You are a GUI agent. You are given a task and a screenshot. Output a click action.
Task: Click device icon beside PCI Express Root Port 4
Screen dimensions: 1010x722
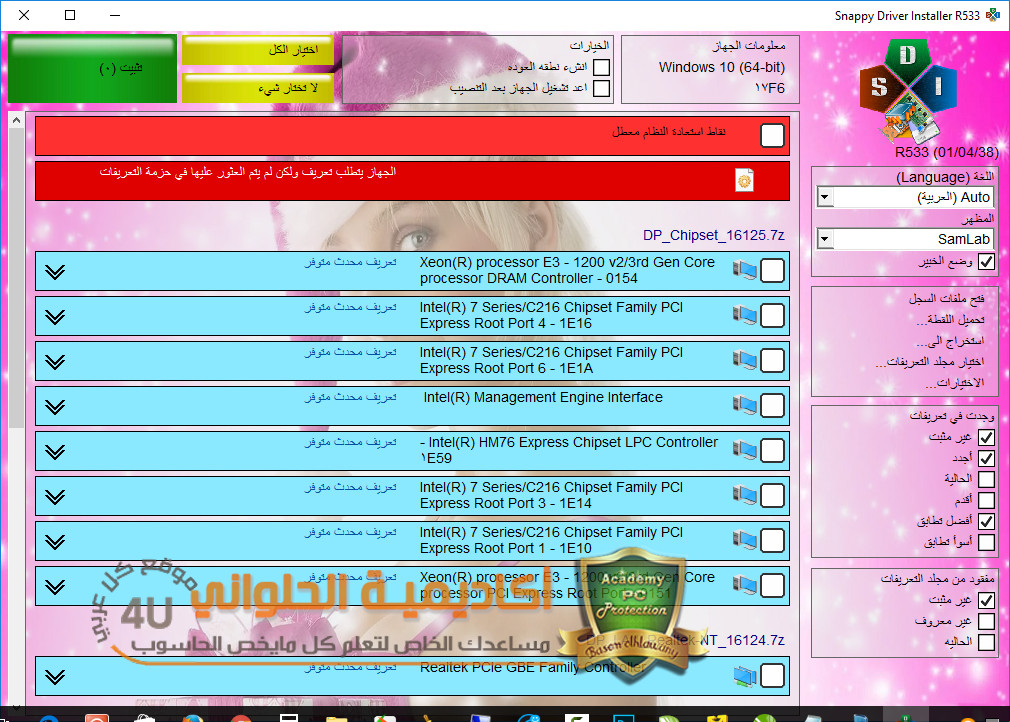[x=744, y=315]
